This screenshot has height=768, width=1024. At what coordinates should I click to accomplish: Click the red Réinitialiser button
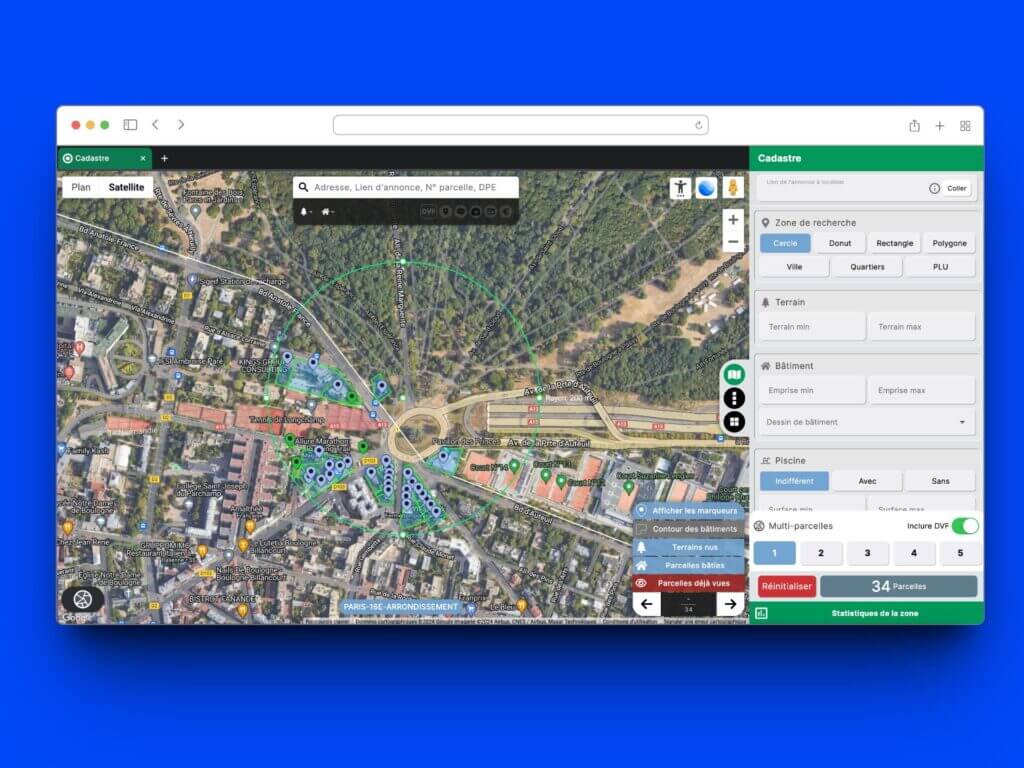tap(786, 587)
